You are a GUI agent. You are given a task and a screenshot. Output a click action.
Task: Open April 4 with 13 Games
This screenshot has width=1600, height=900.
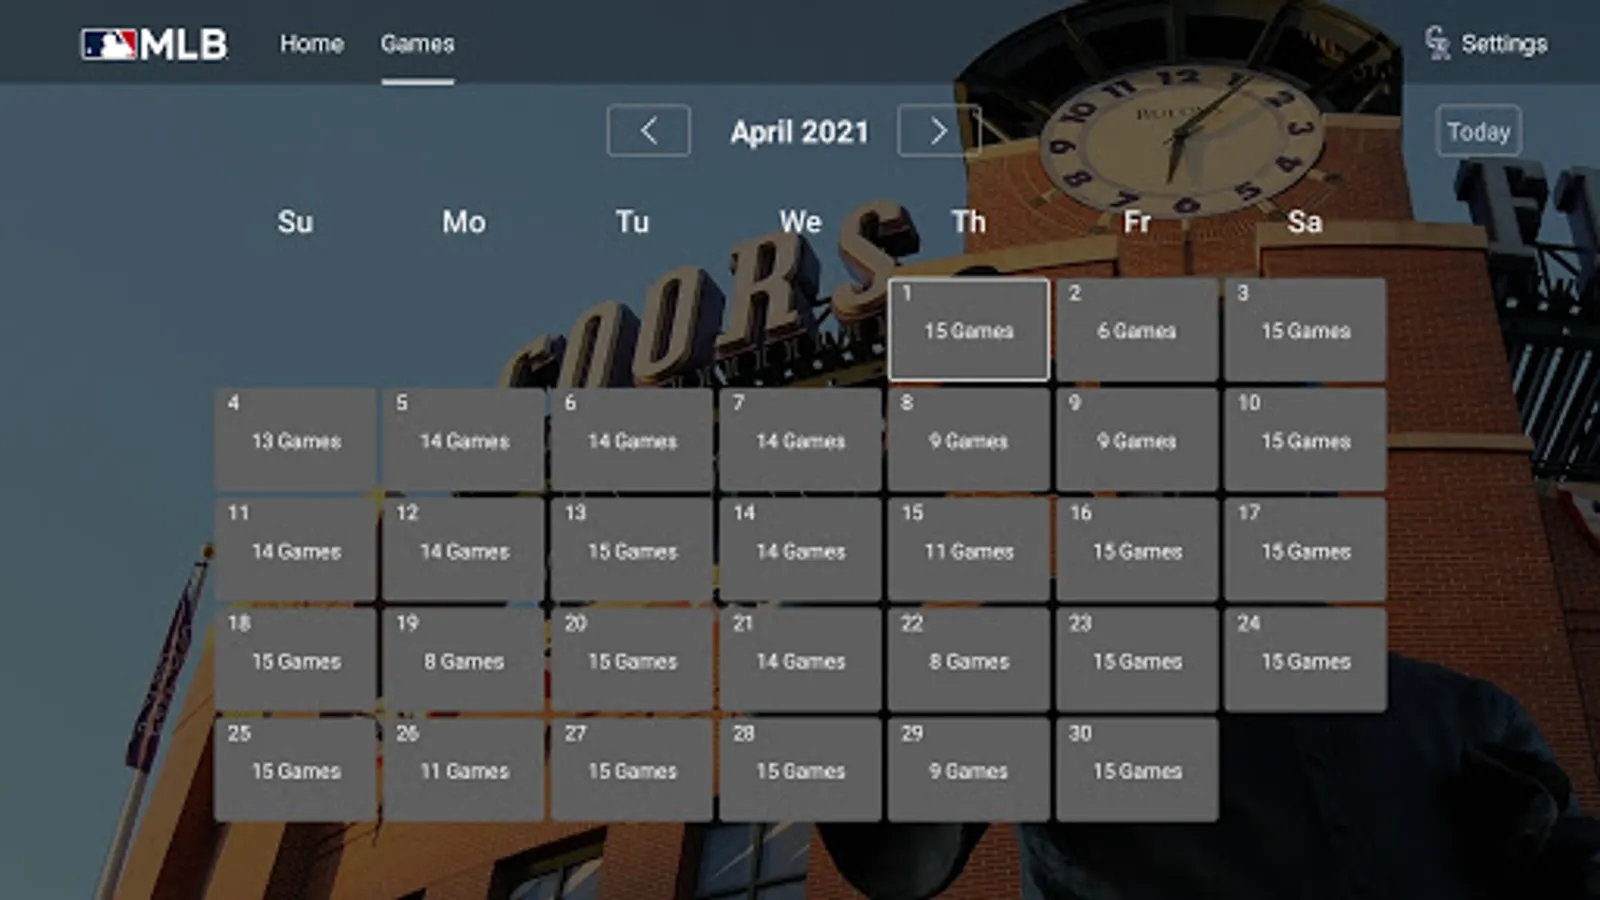296,440
